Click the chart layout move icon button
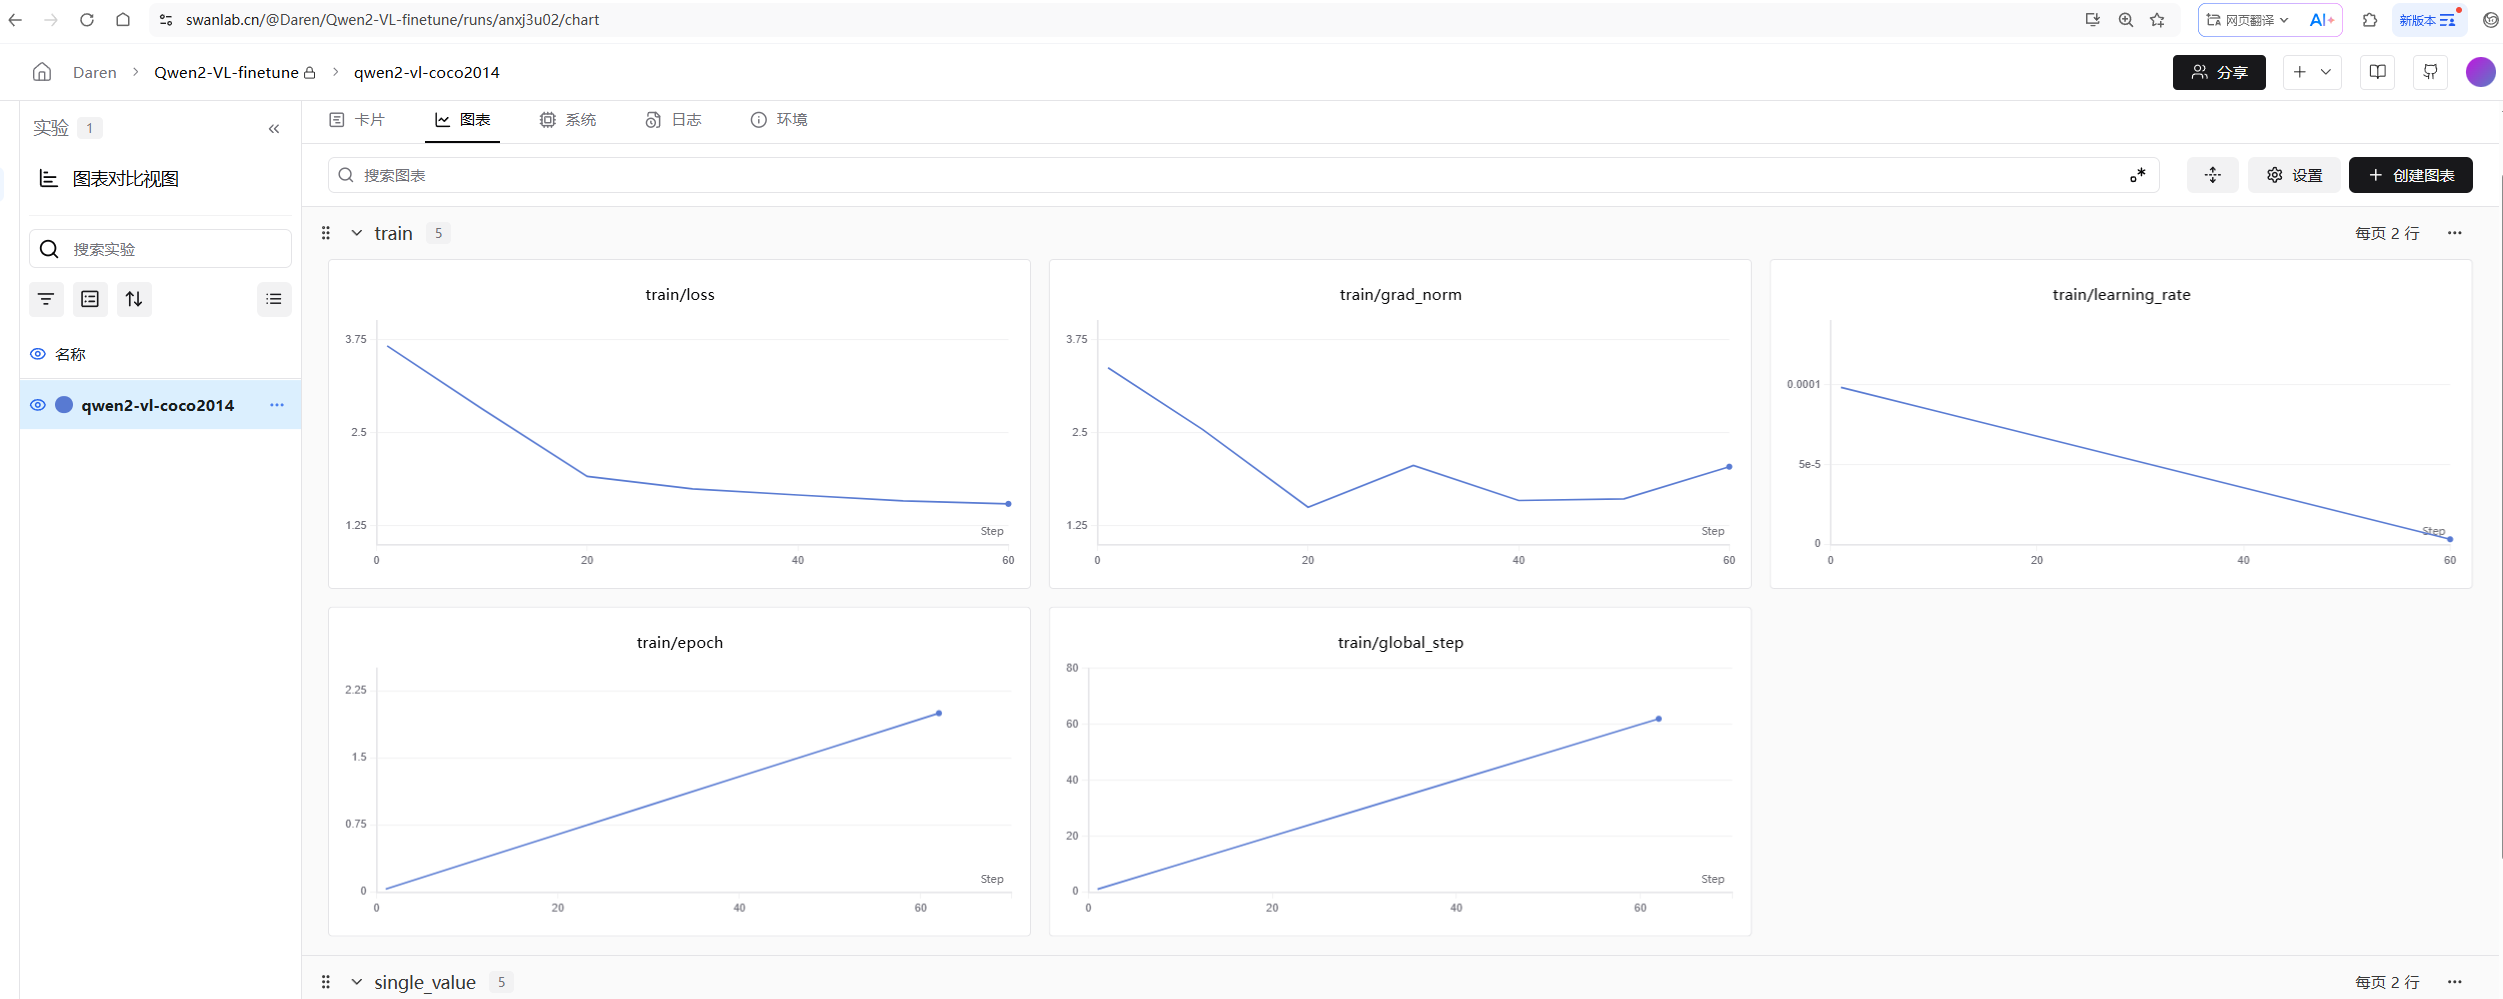The image size is (2503, 999). click(x=2212, y=175)
